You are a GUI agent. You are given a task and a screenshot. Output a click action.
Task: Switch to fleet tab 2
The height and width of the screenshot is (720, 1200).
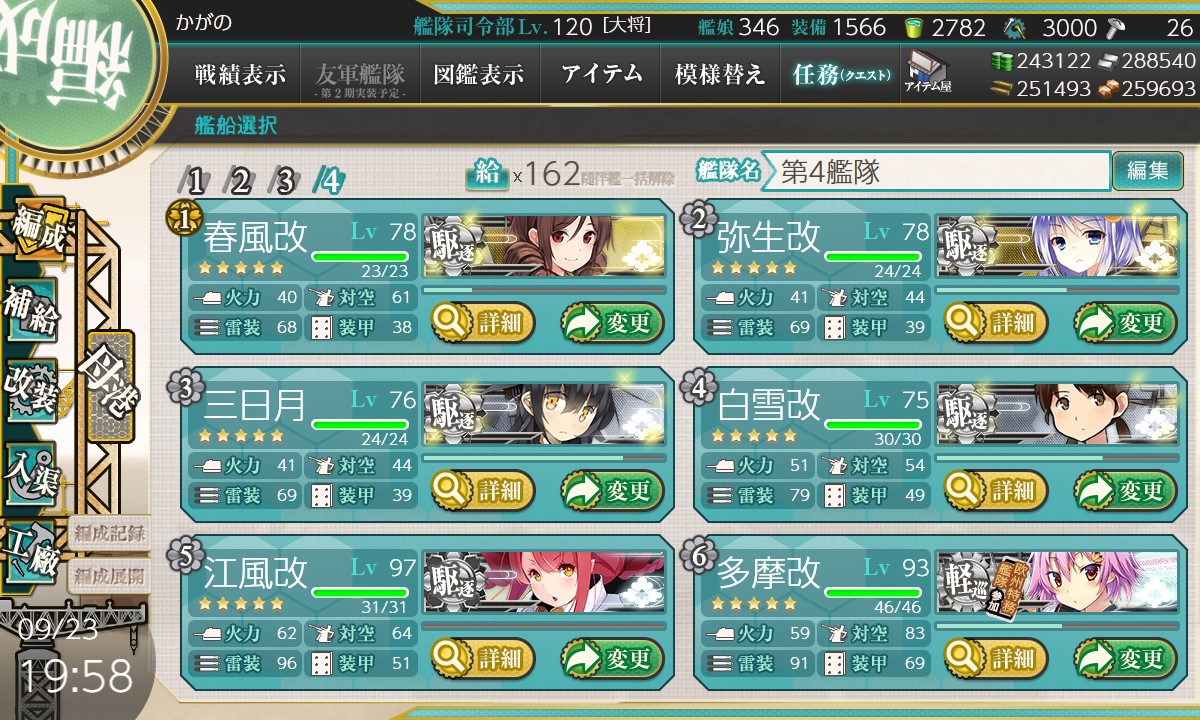click(240, 181)
